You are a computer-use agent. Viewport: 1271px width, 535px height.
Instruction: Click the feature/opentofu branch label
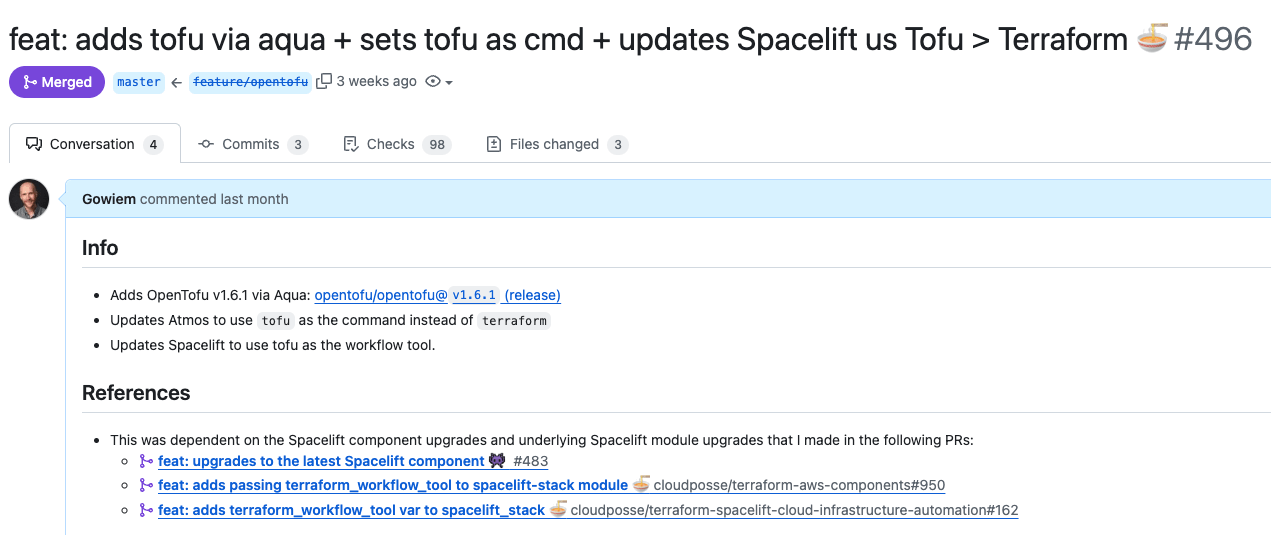pyautogui.click(x=251, y=82)
